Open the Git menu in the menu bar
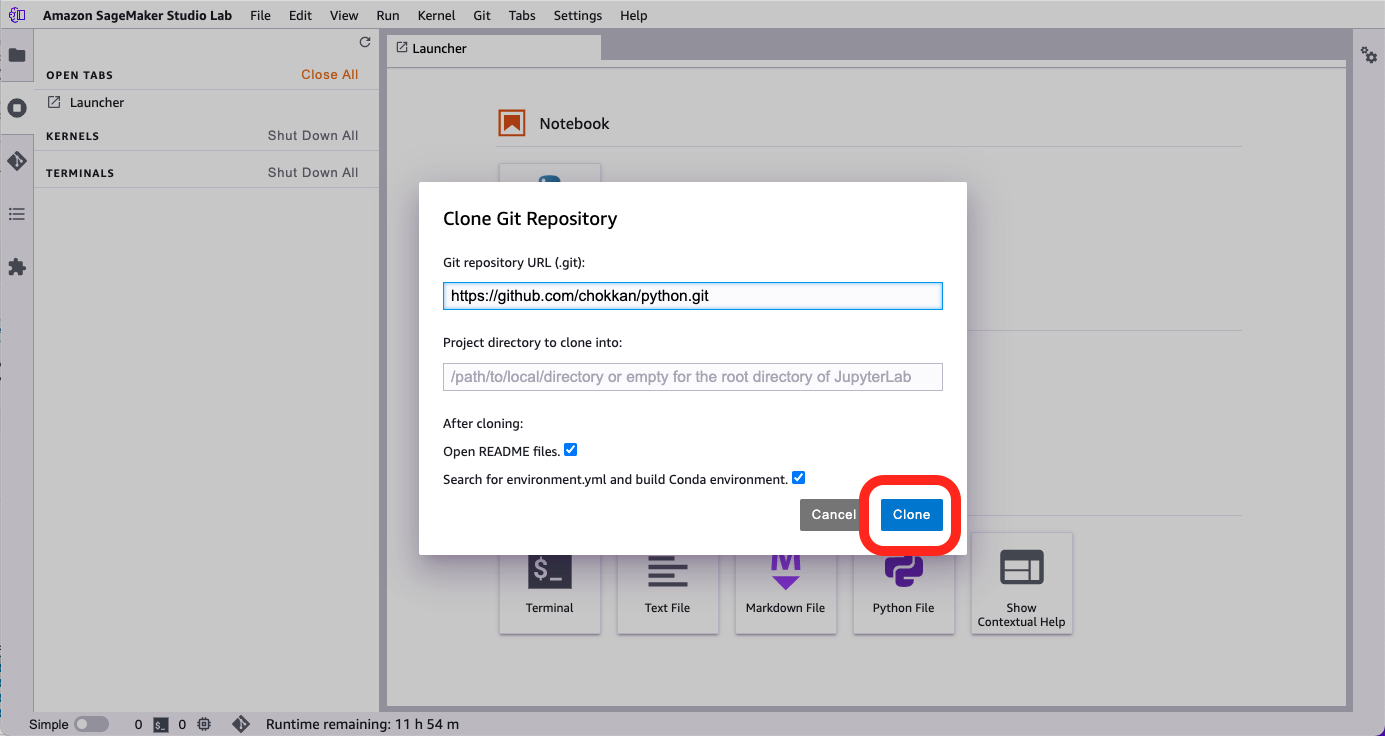 (x=482, y=15)
